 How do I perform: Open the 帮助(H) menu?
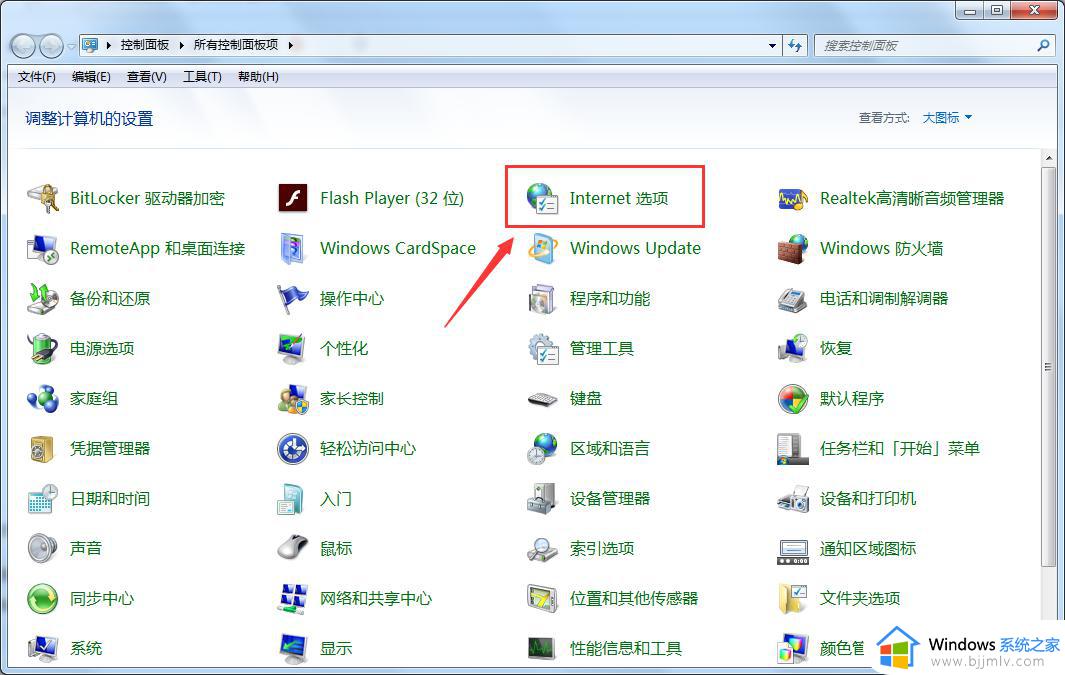point(258,77)
